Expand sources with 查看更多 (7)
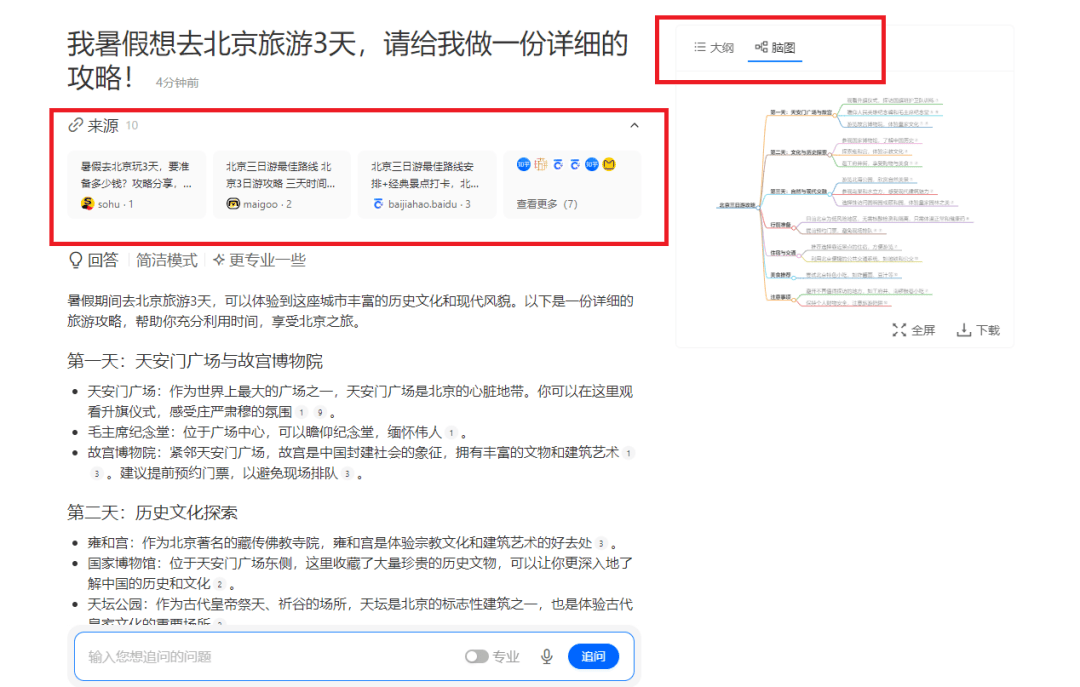 click(547, 204)
